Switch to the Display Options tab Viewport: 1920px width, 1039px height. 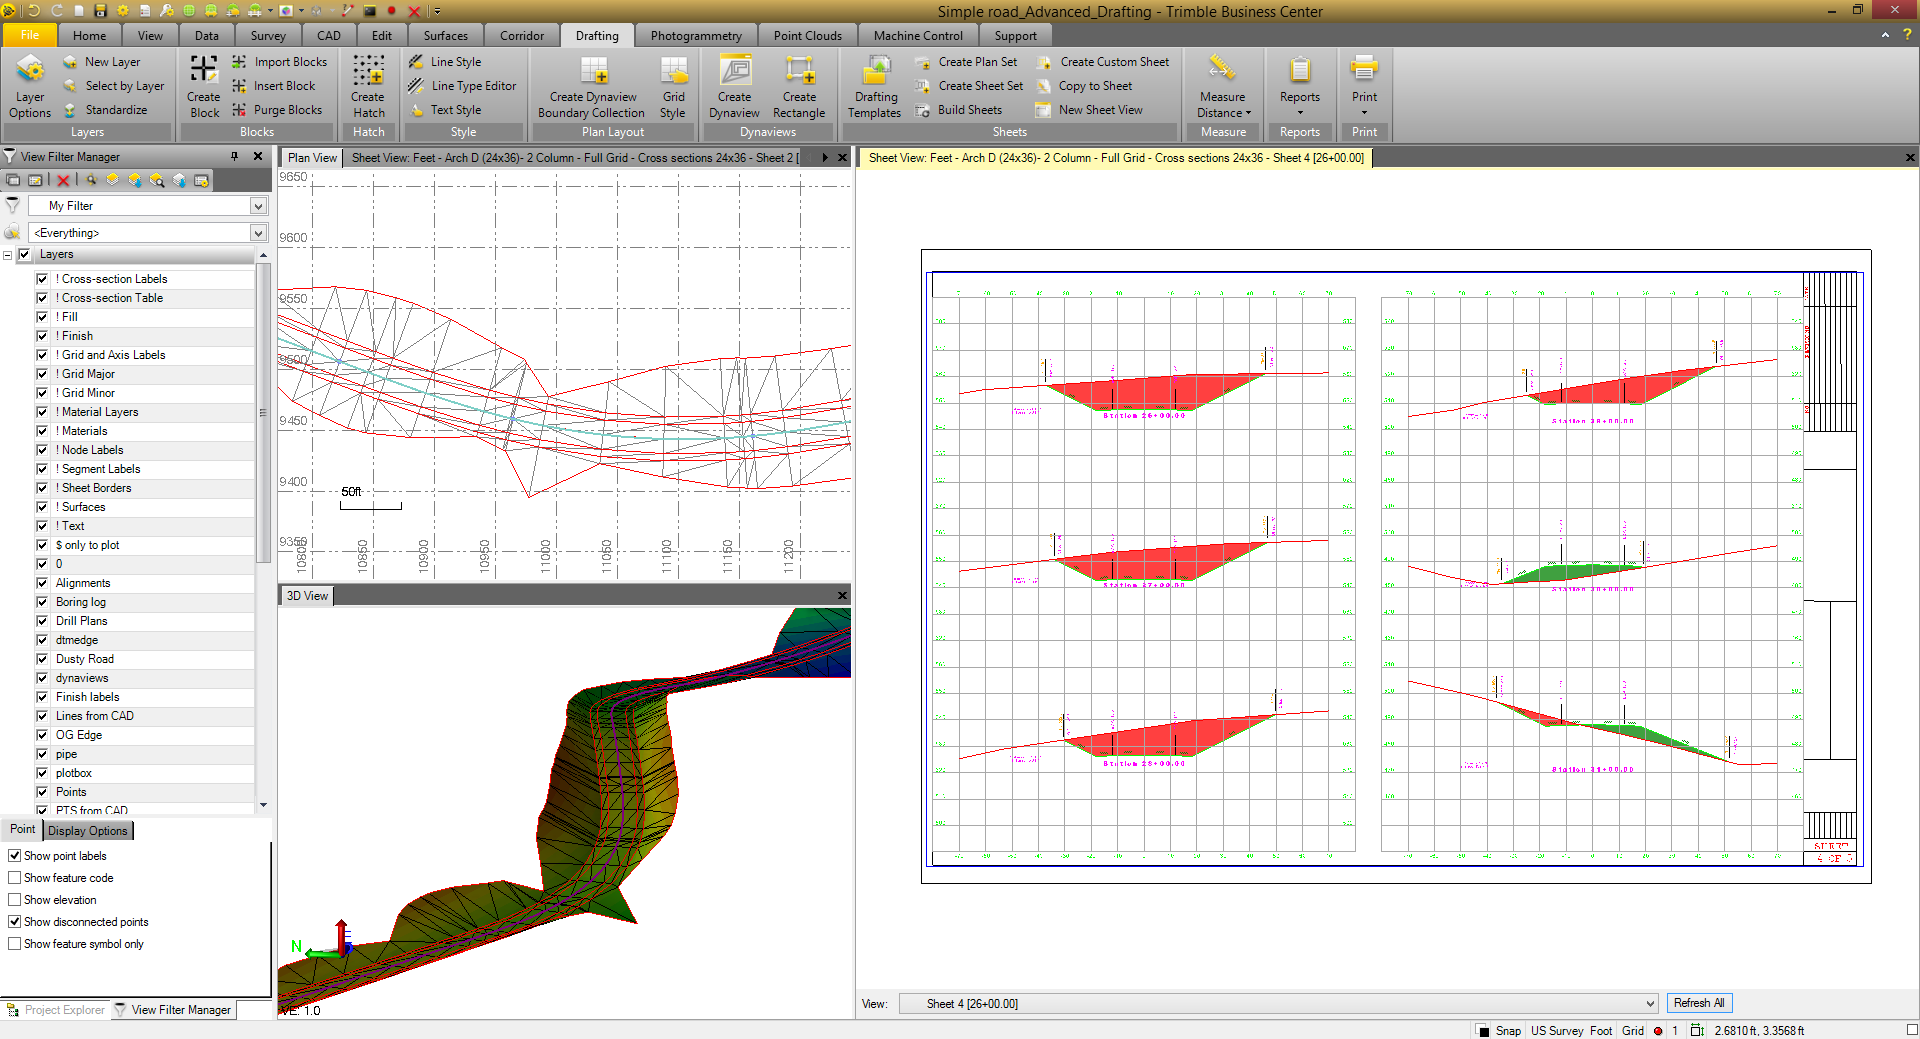pos(88,831)
